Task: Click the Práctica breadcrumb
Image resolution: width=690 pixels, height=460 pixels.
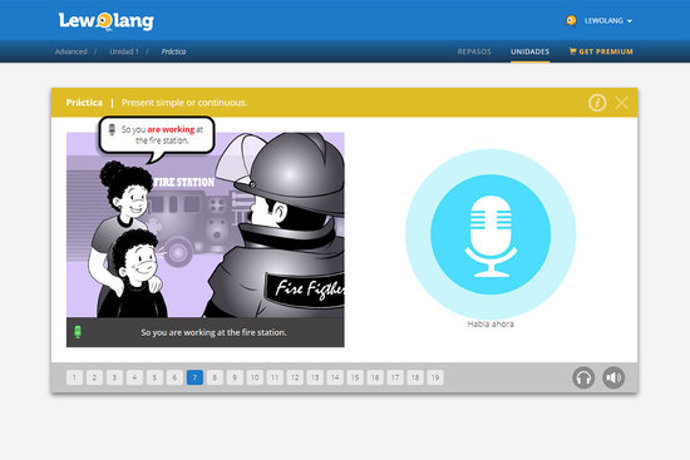Action: [173, 52]
